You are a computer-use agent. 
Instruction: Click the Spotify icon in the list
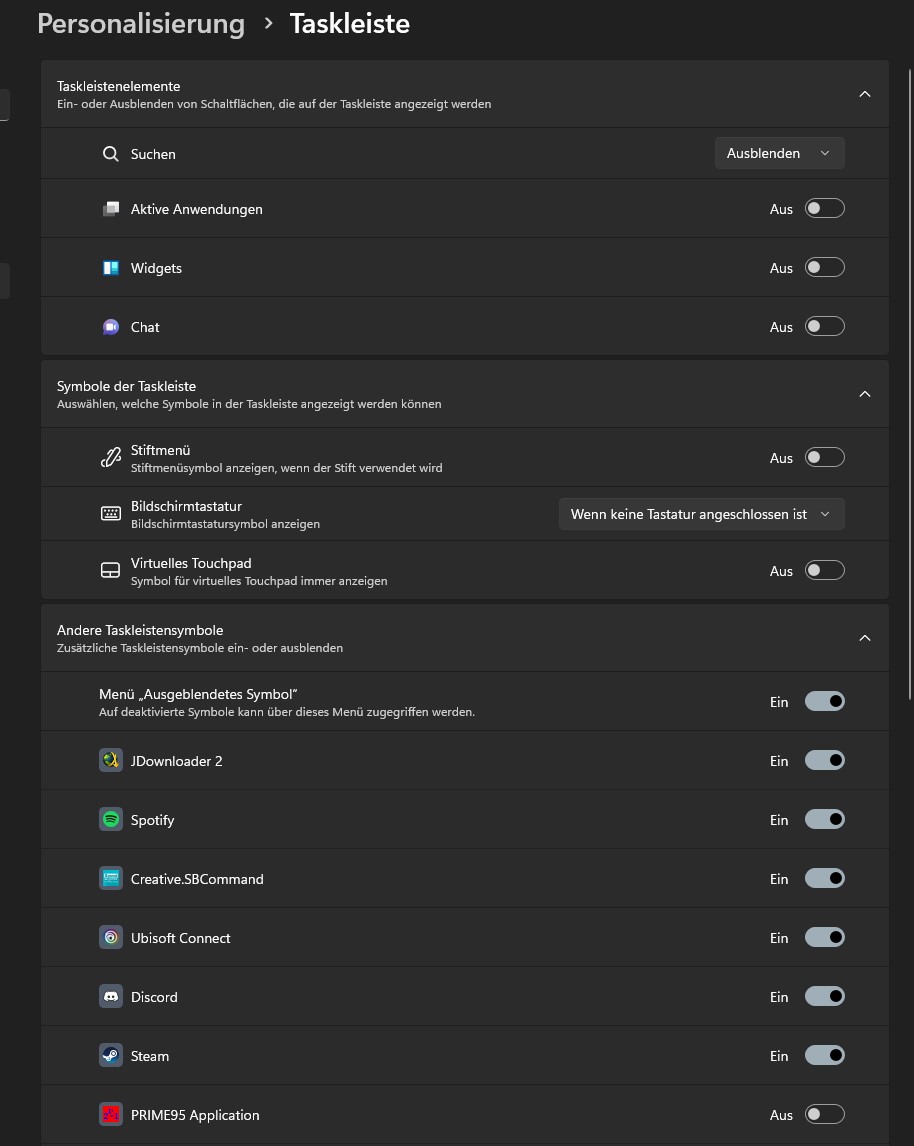[111, 820]
